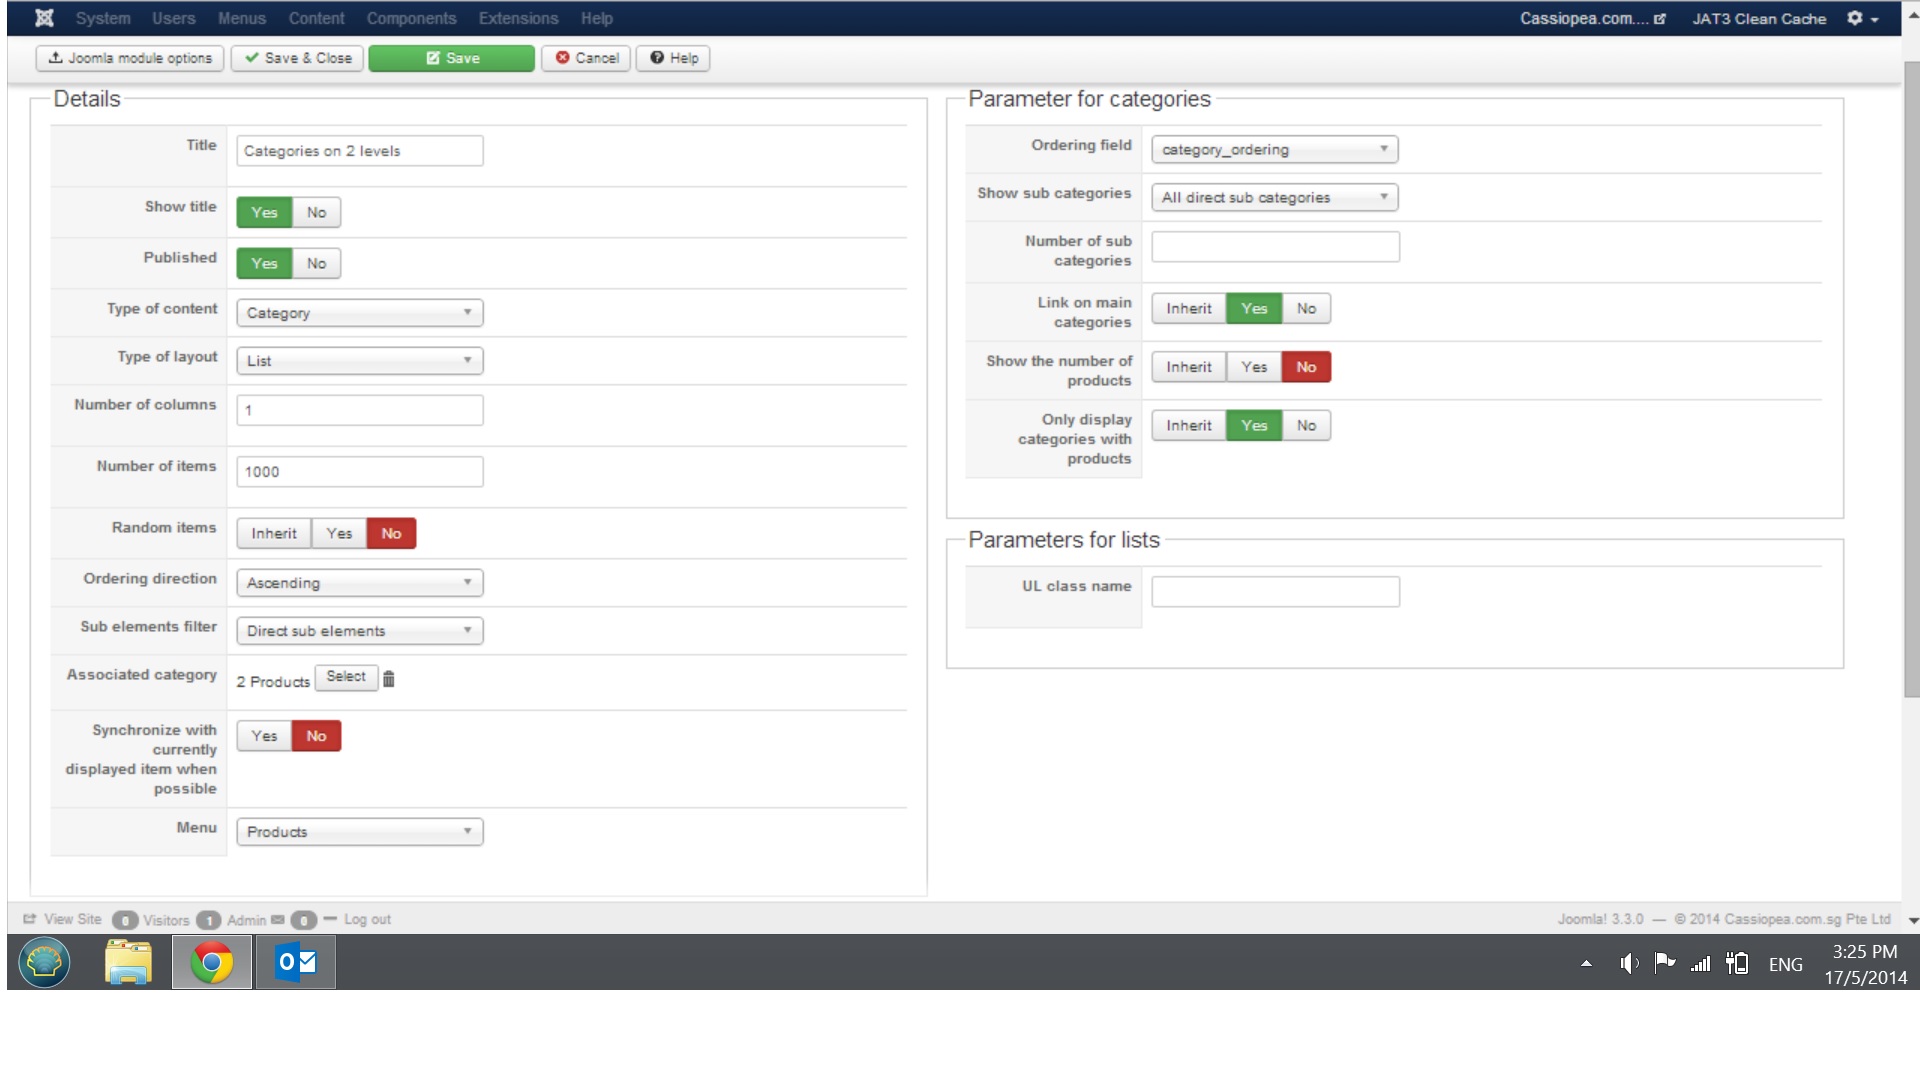
Task: Expand the Ordering direction dropdown
Action: pyautogui.click(x=359, y=583)
